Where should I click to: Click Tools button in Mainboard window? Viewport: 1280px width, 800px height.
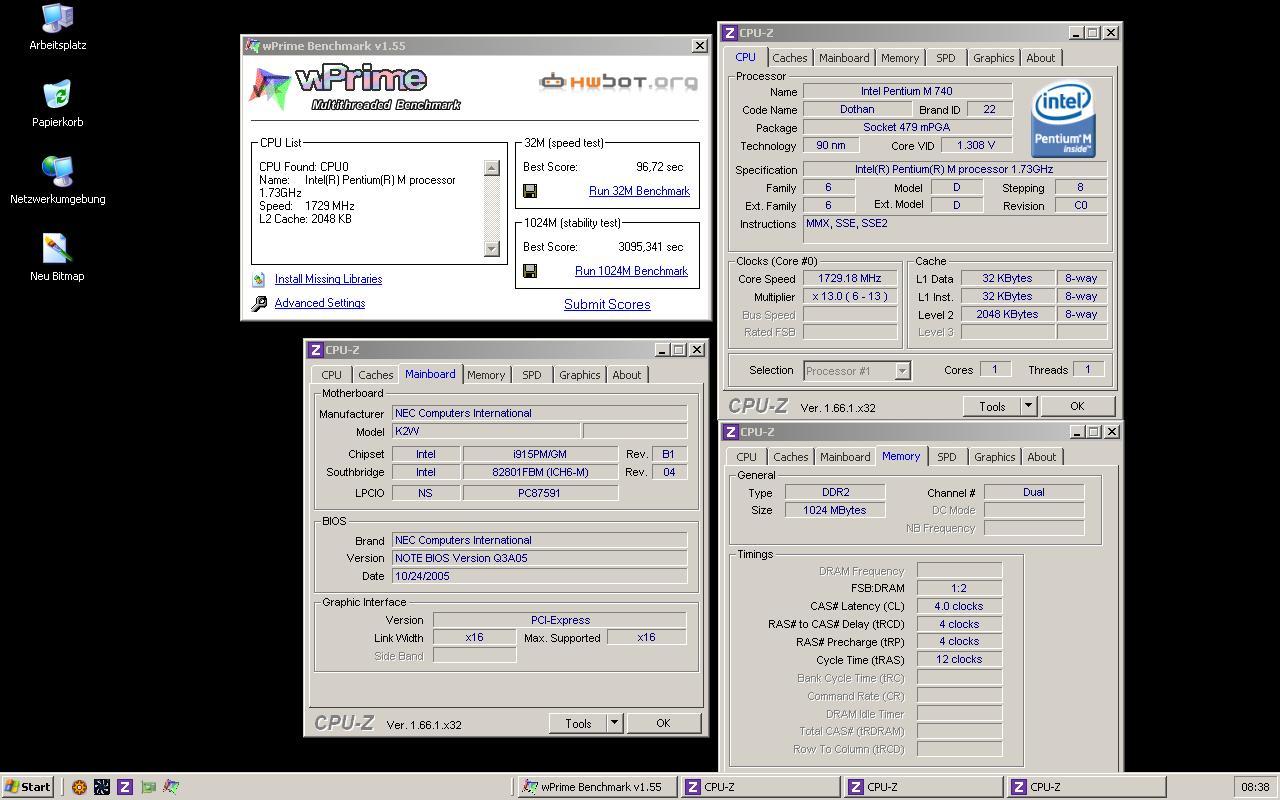pos(578,723)
